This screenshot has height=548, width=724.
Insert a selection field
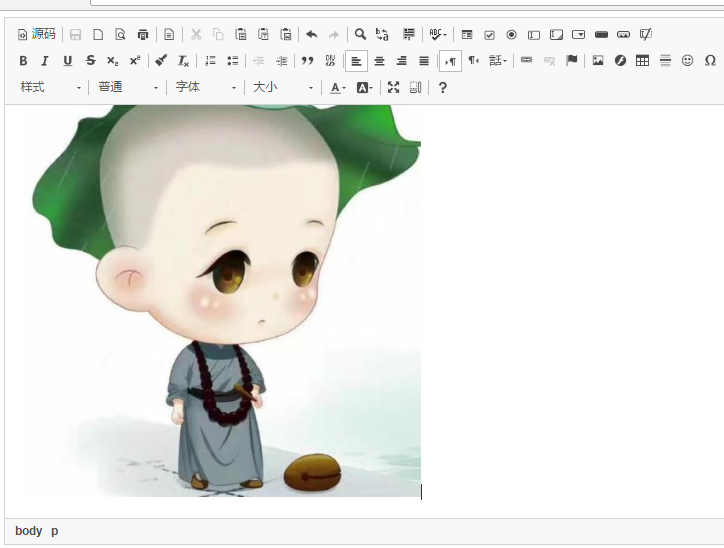click(579, 35)
